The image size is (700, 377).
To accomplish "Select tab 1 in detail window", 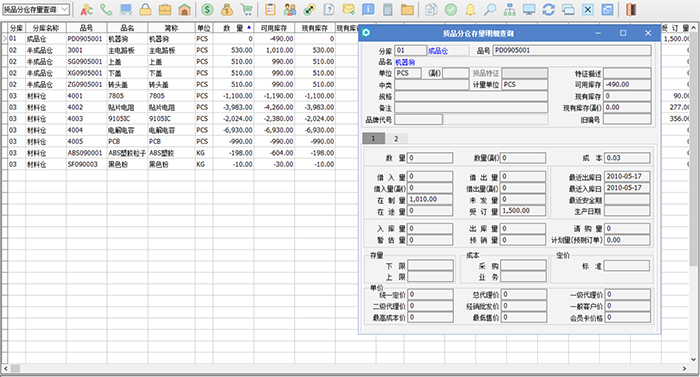I will coord(373,138).
